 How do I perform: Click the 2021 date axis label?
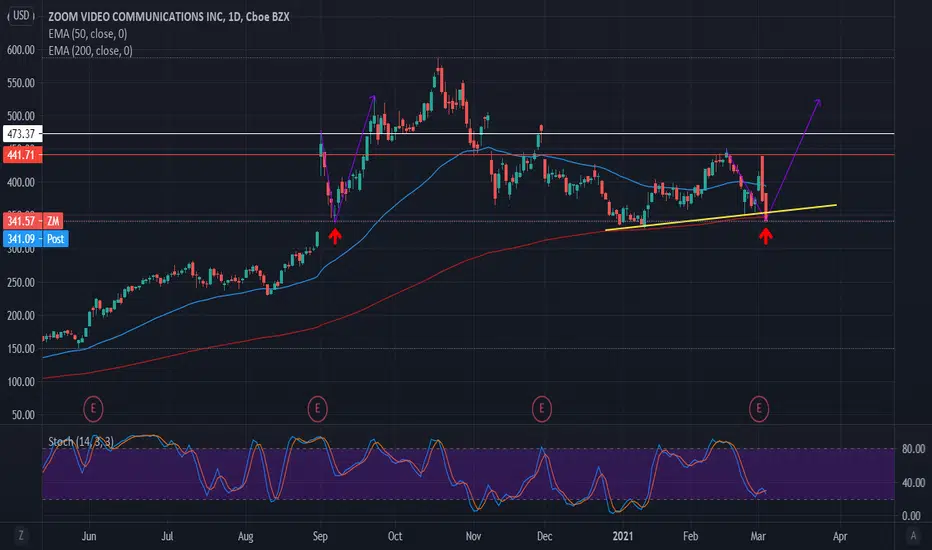623,536
